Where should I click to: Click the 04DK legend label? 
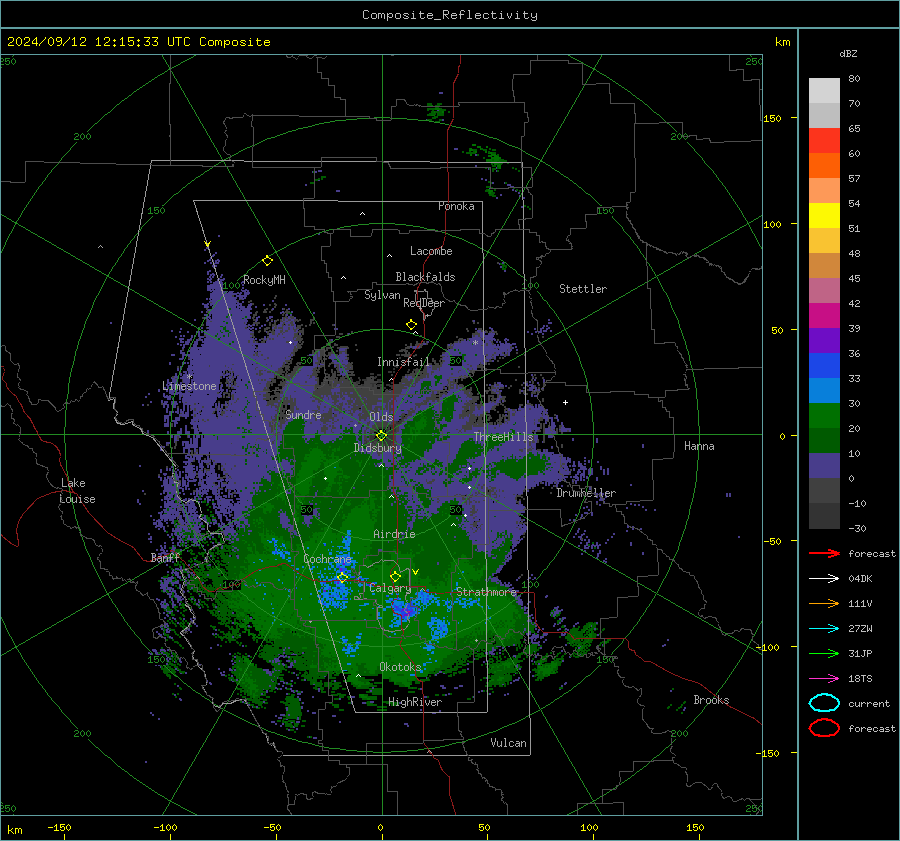coord(860,579)
